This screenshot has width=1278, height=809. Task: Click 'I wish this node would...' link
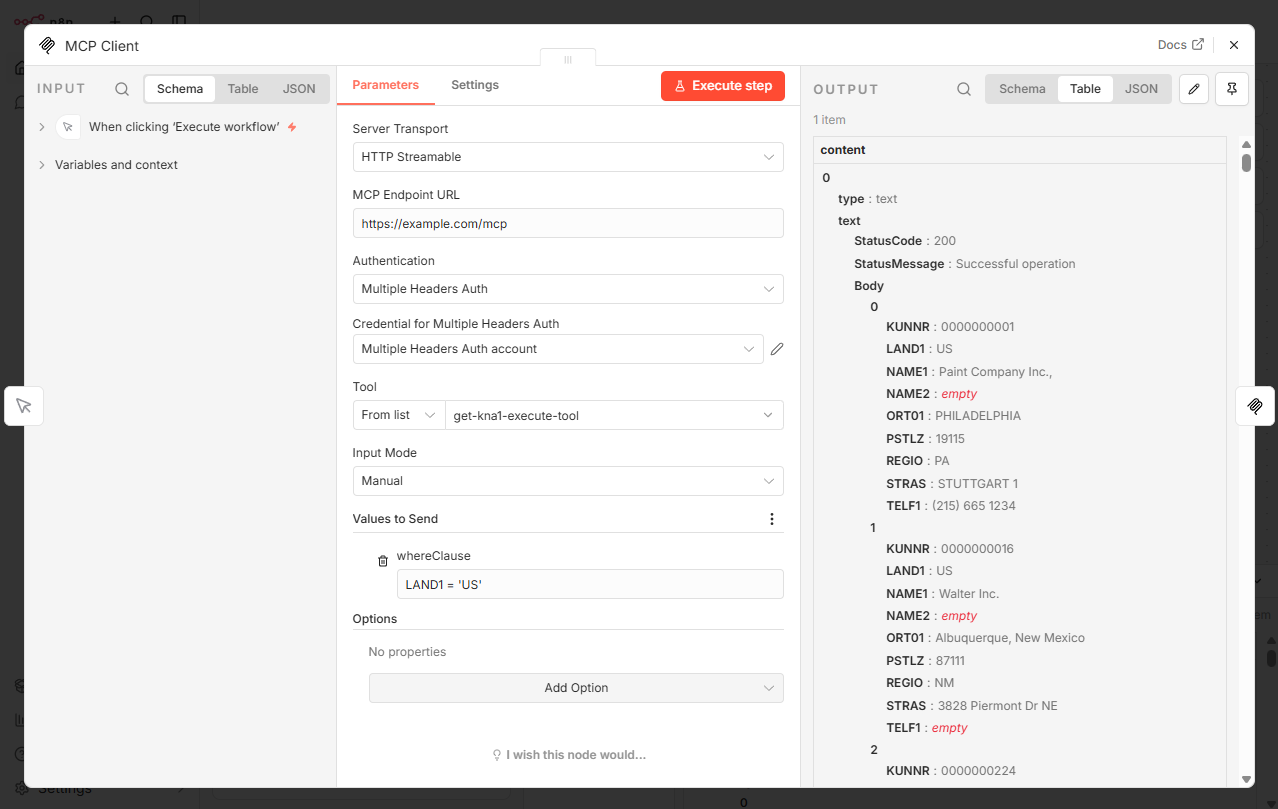click(x=568, y=755)
